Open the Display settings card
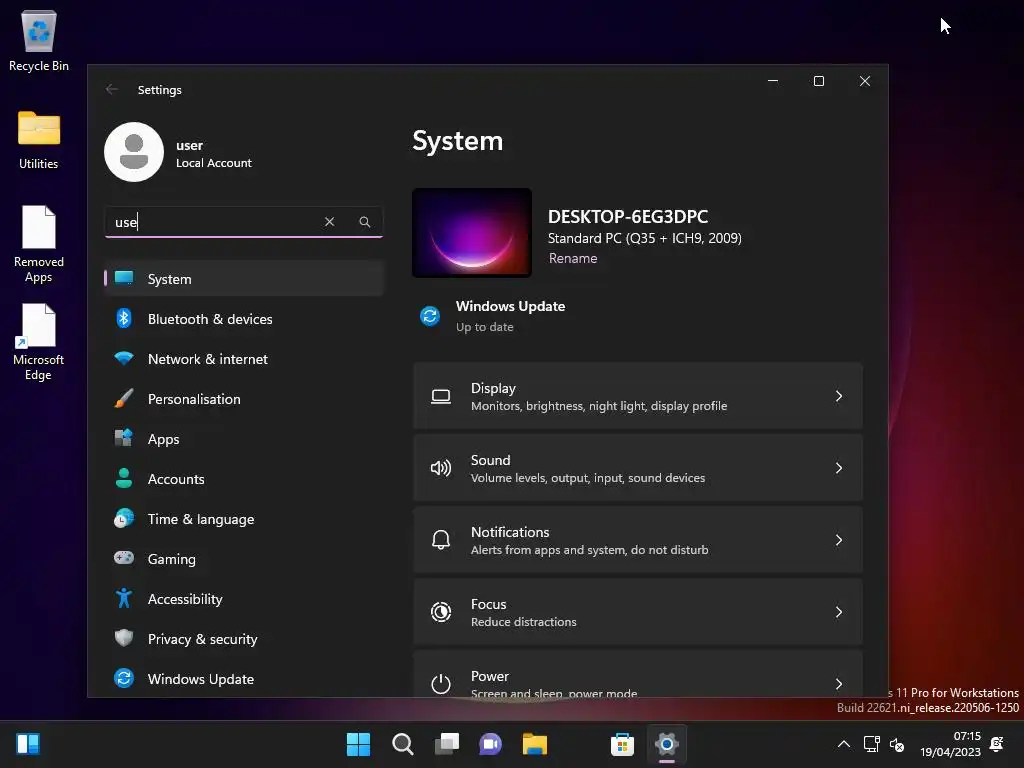 click(x=638, y=396)
